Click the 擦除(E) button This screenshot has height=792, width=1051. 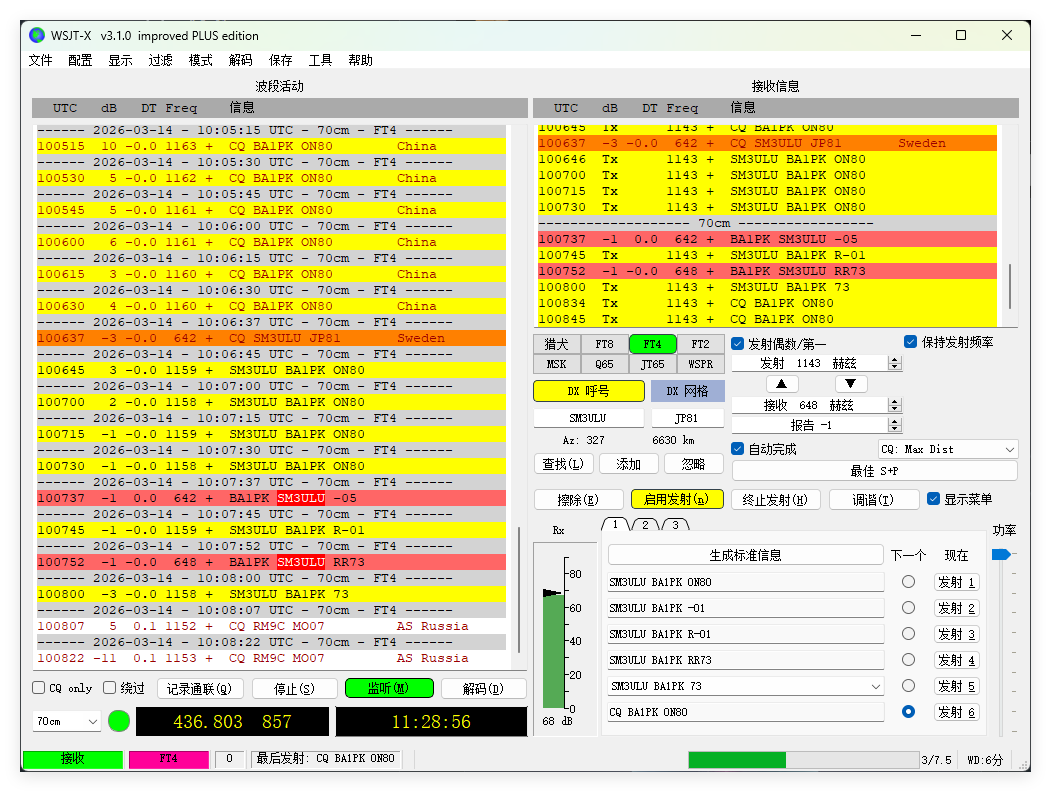click(578, 499)
